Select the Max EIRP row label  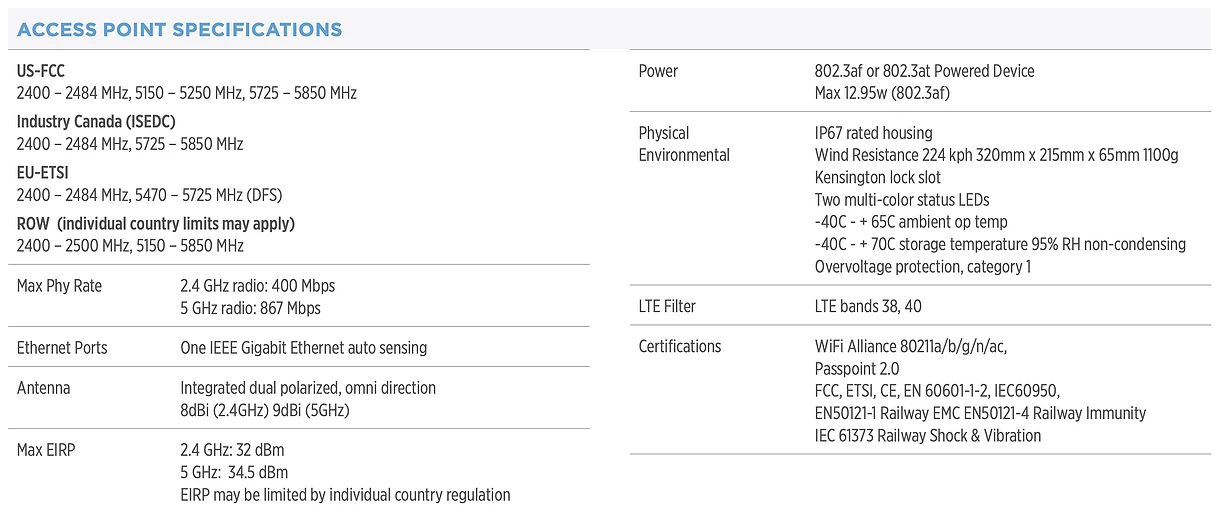46,450
